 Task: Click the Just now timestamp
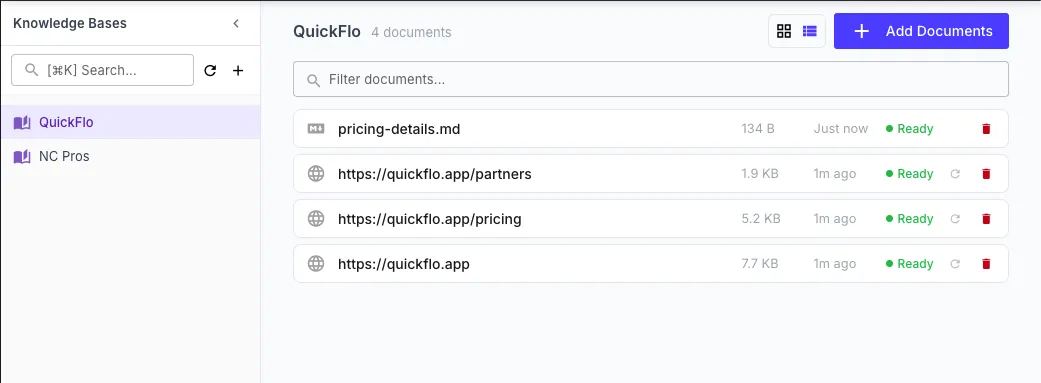(x=841, y=129)
